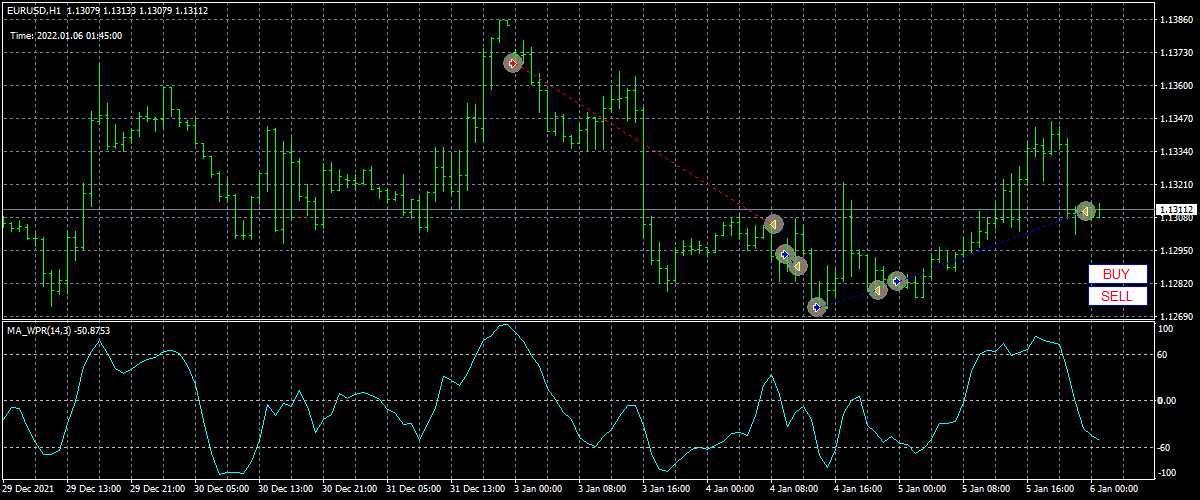Select the yellow close marker ending the red dashed line

coord(773,224)
